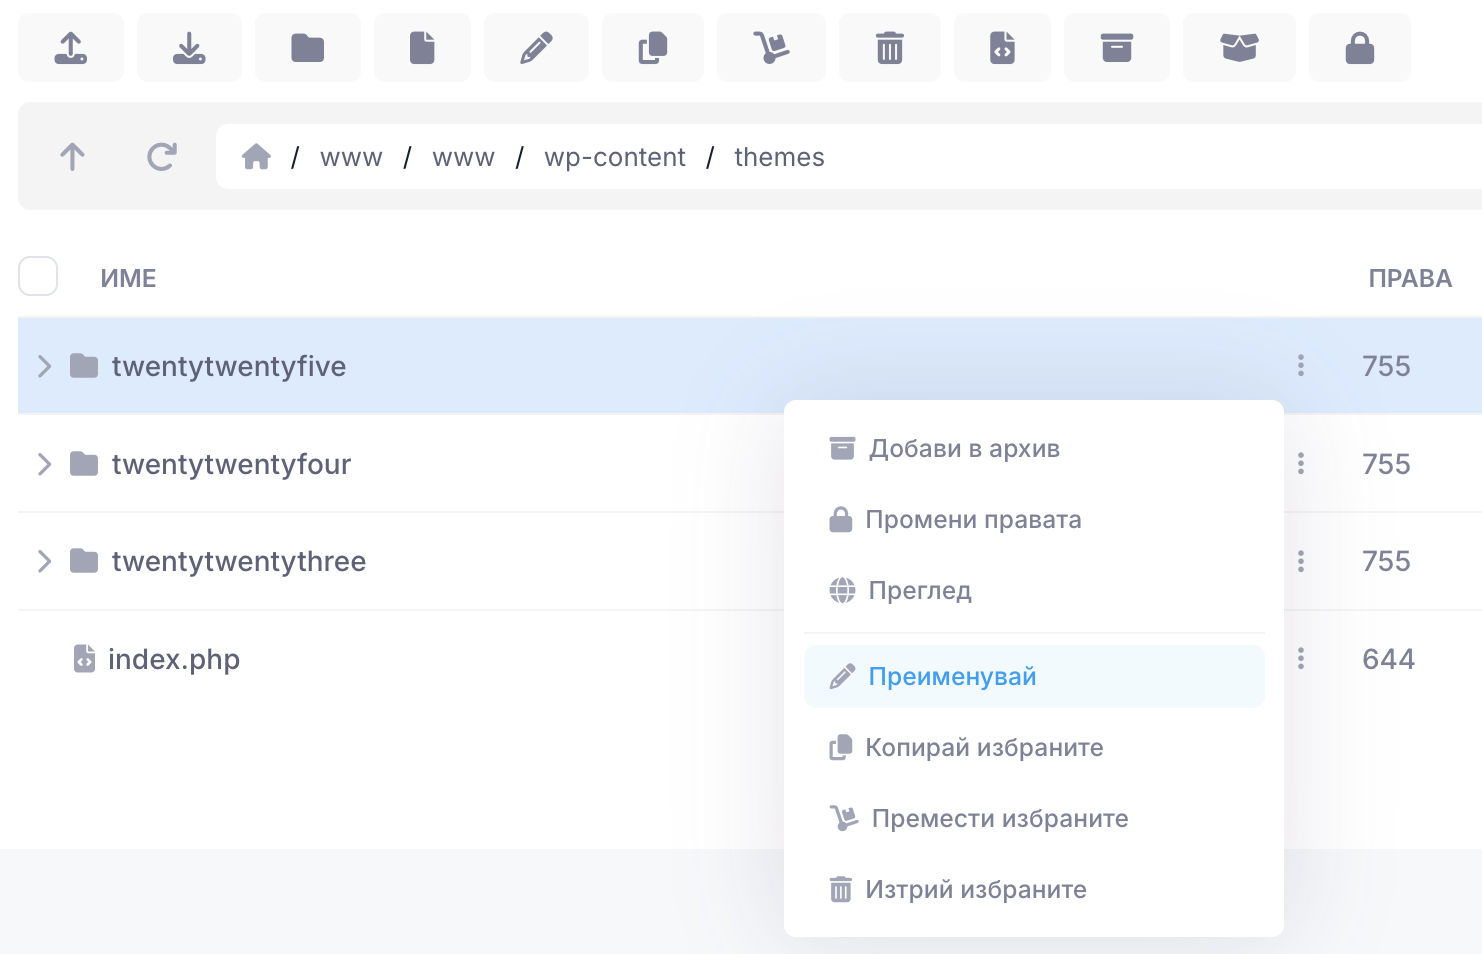Viewport: 1482px width, 954px height.
Task: Select the twentytwentythree folder name
Action: (239, 561)
